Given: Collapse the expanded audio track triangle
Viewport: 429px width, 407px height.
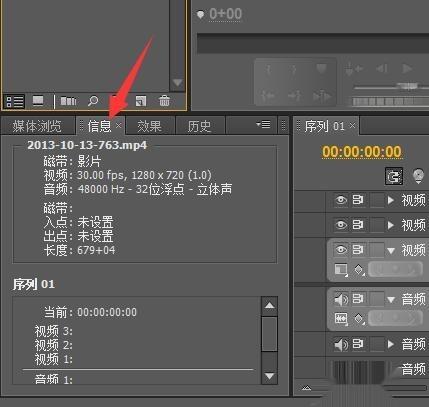Looking at the screenshot, I should click(x=391, y=300).
